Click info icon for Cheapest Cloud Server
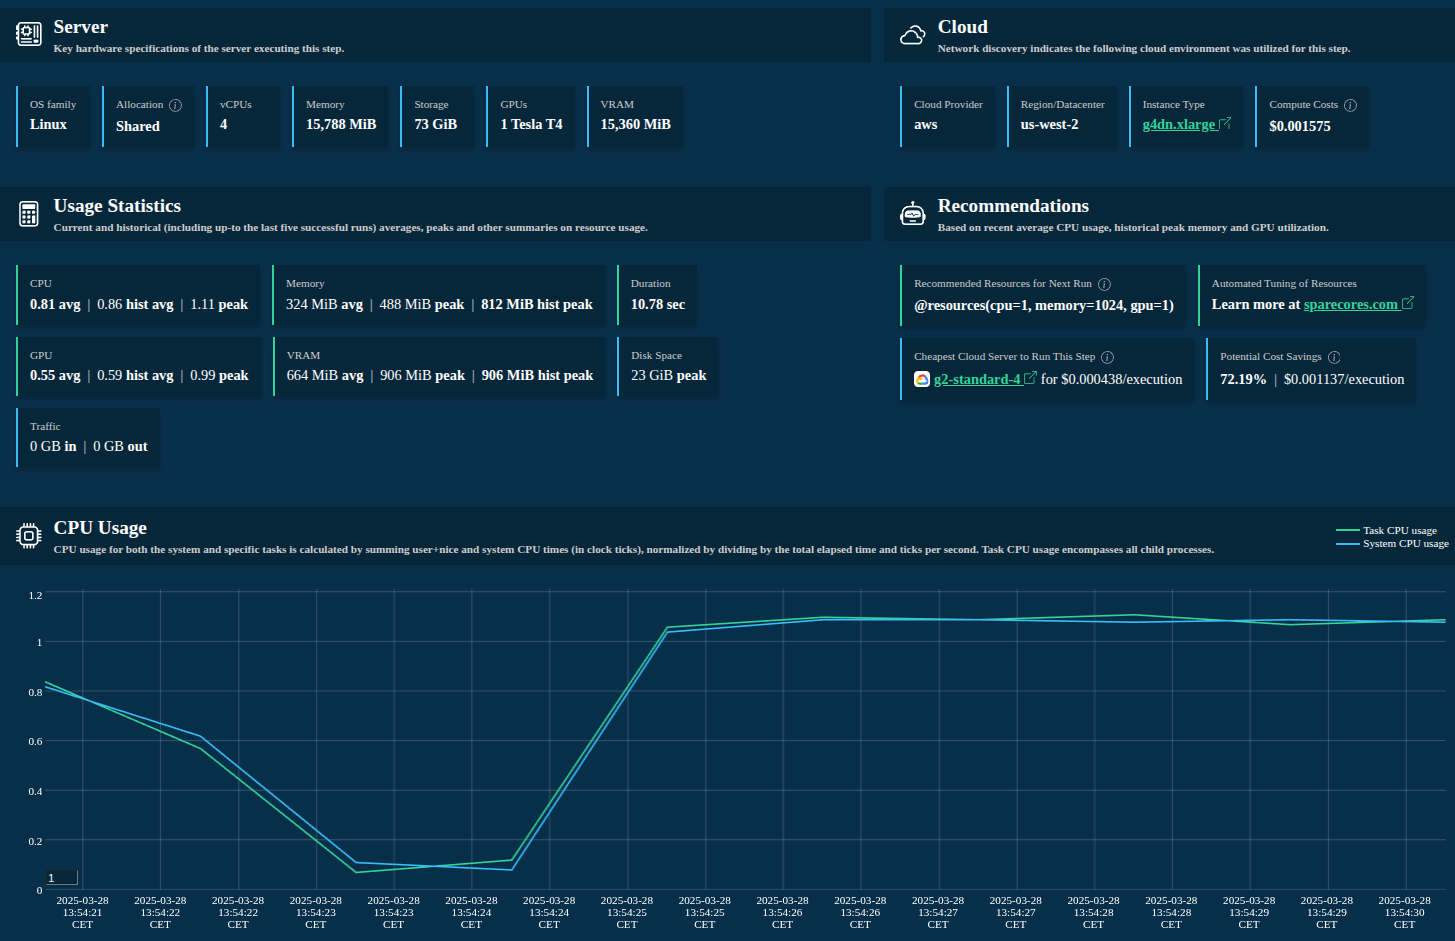 pyautogui.click(x=1107, y=357)
